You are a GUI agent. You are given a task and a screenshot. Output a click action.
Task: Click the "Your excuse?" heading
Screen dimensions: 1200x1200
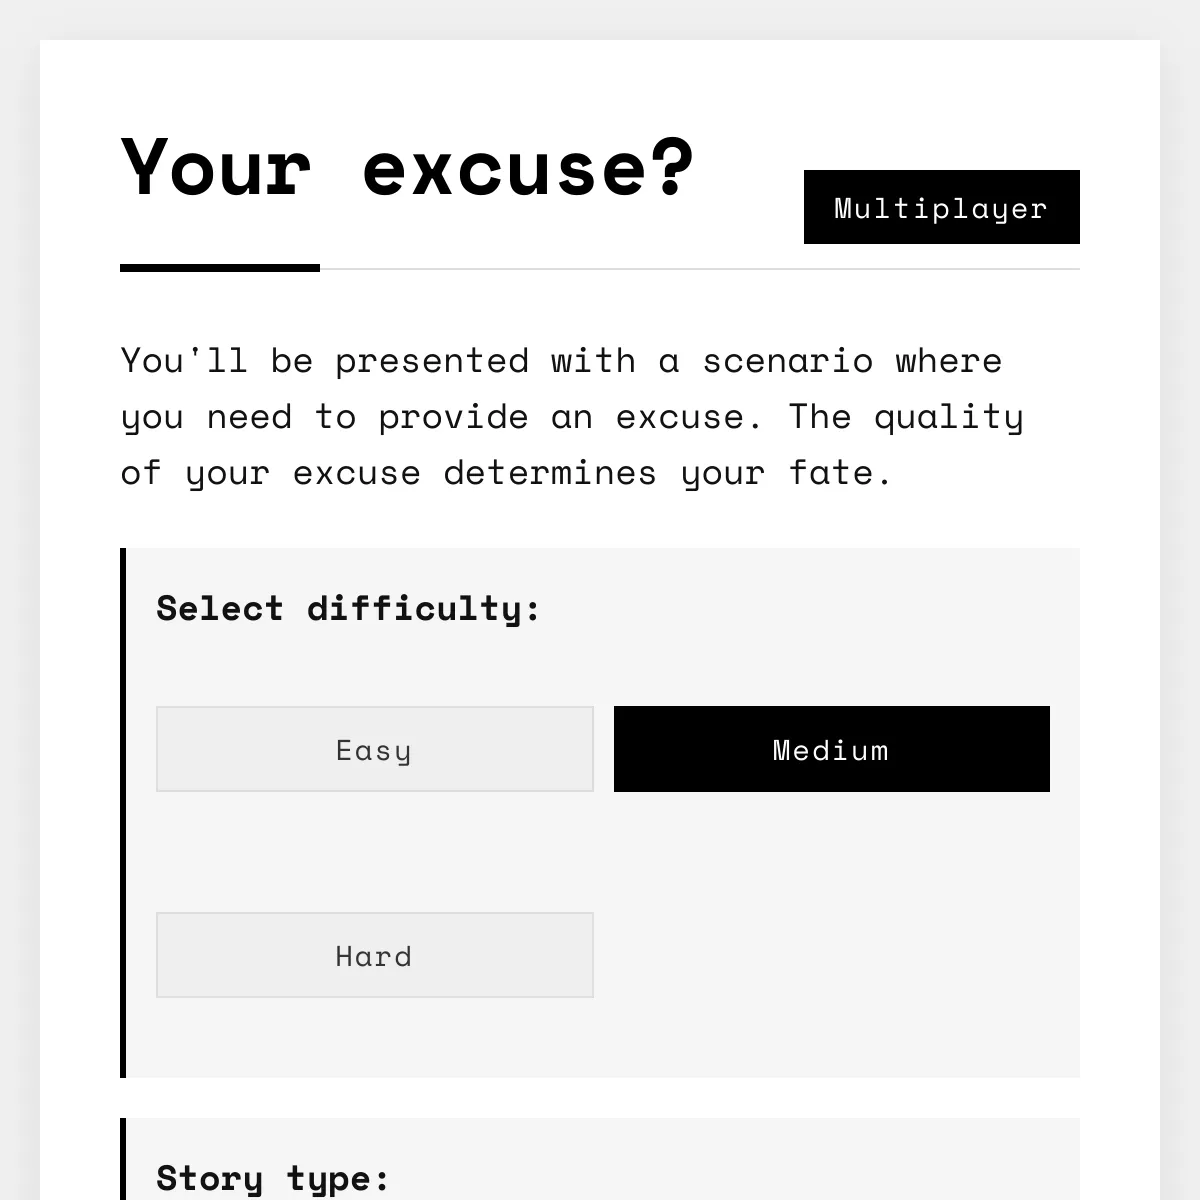[x=408, y=167]
